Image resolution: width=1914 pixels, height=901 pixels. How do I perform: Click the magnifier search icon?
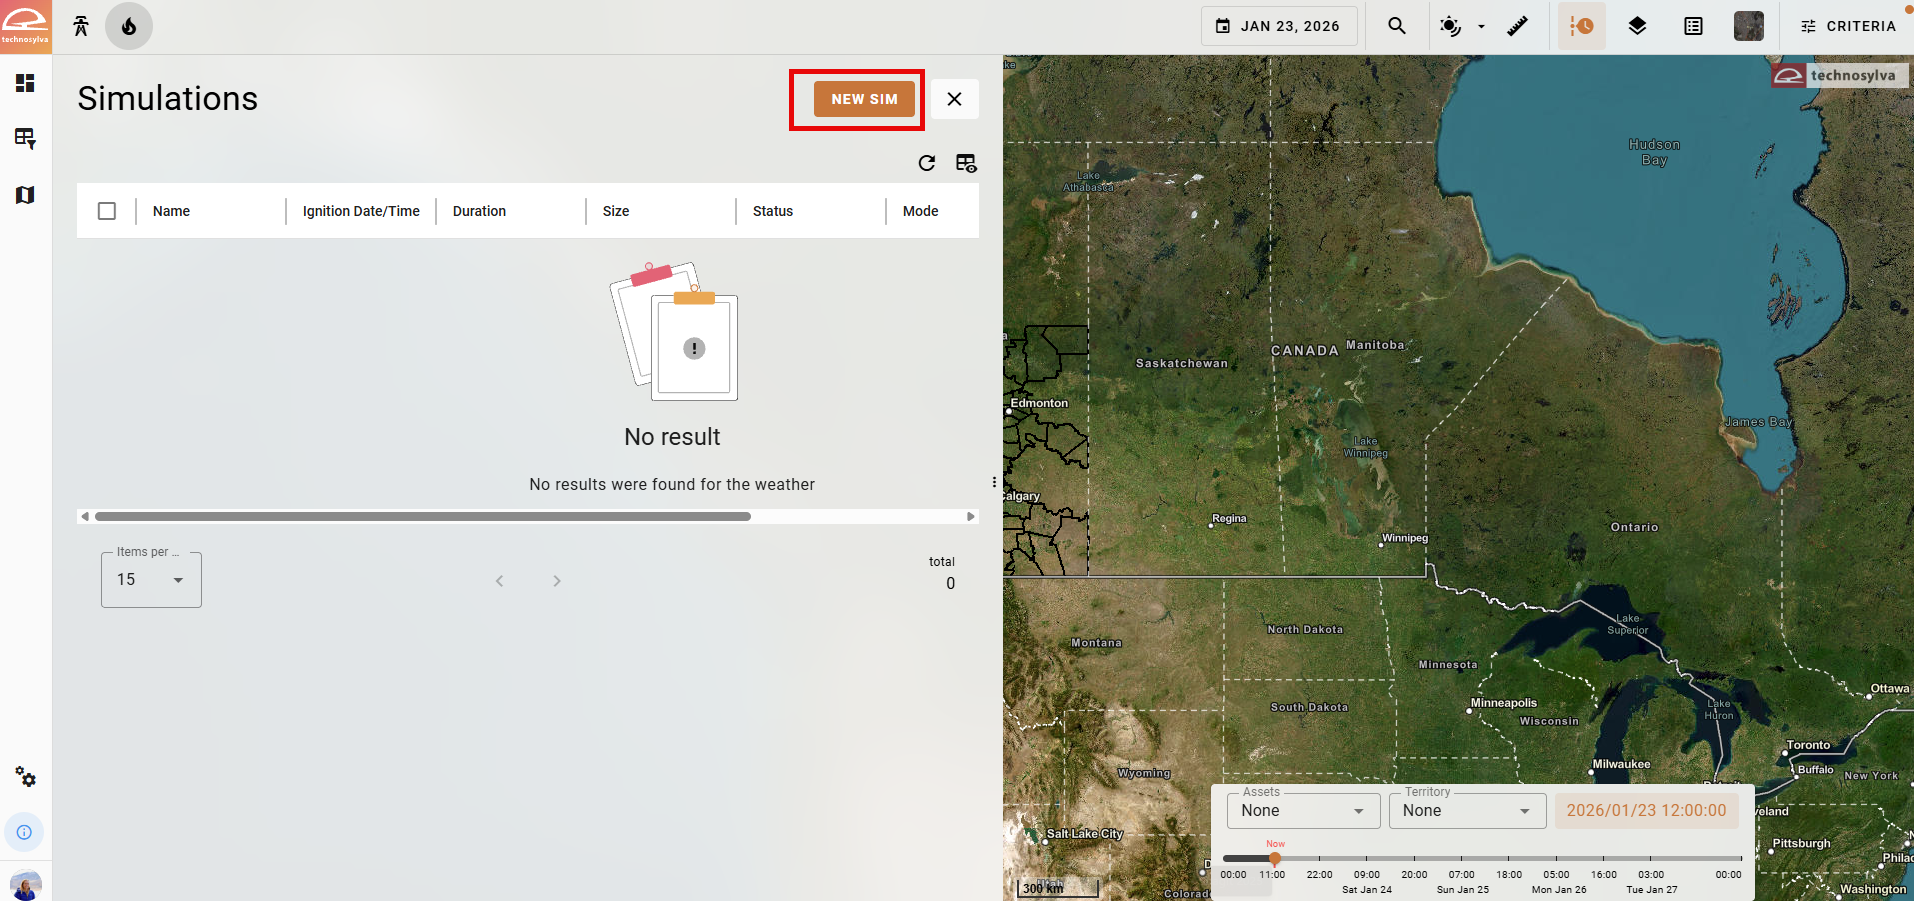point(1397,27)
